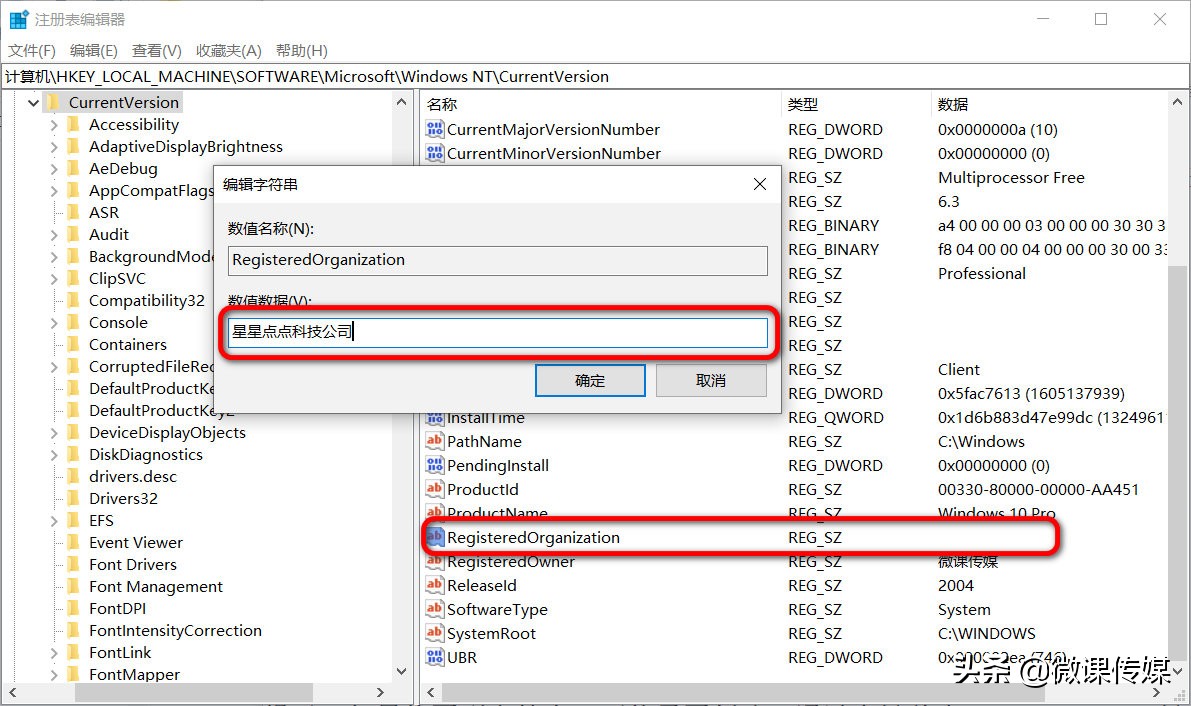Collapse the CurrentVersion key
This screenshot has width=1191, height=706.
(33, 102)
